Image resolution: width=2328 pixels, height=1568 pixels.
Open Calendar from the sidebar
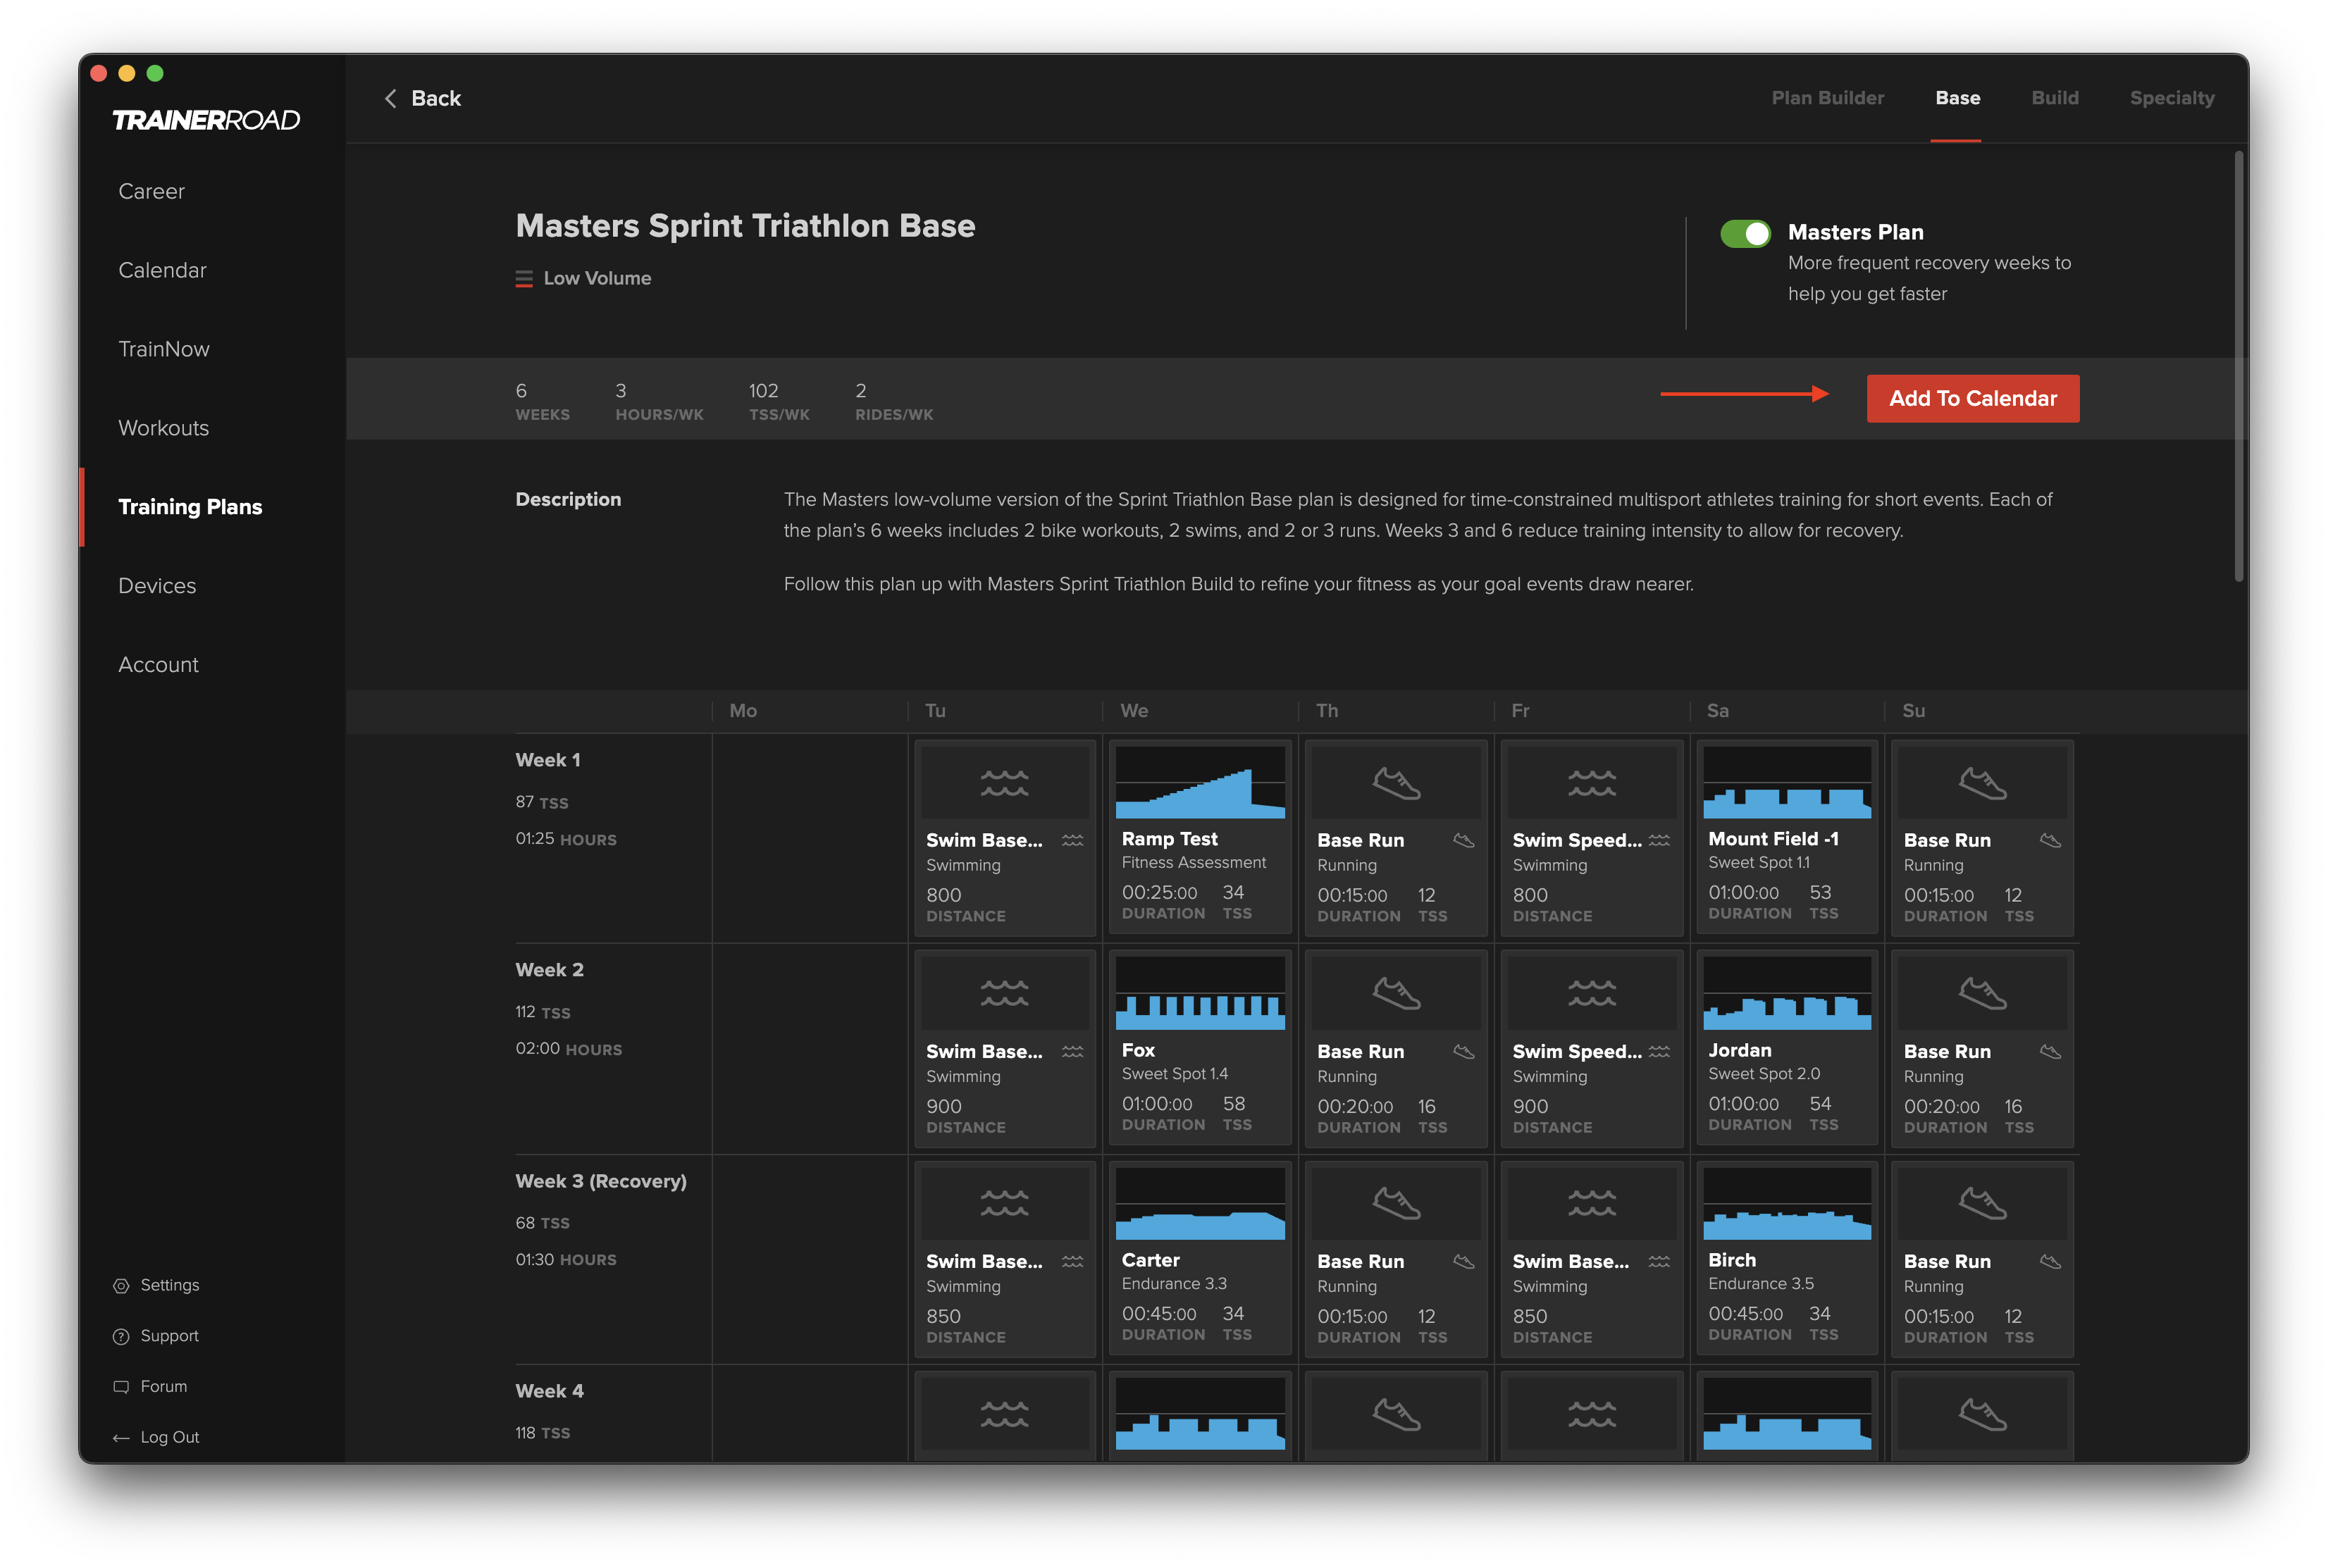click(162, 270)
